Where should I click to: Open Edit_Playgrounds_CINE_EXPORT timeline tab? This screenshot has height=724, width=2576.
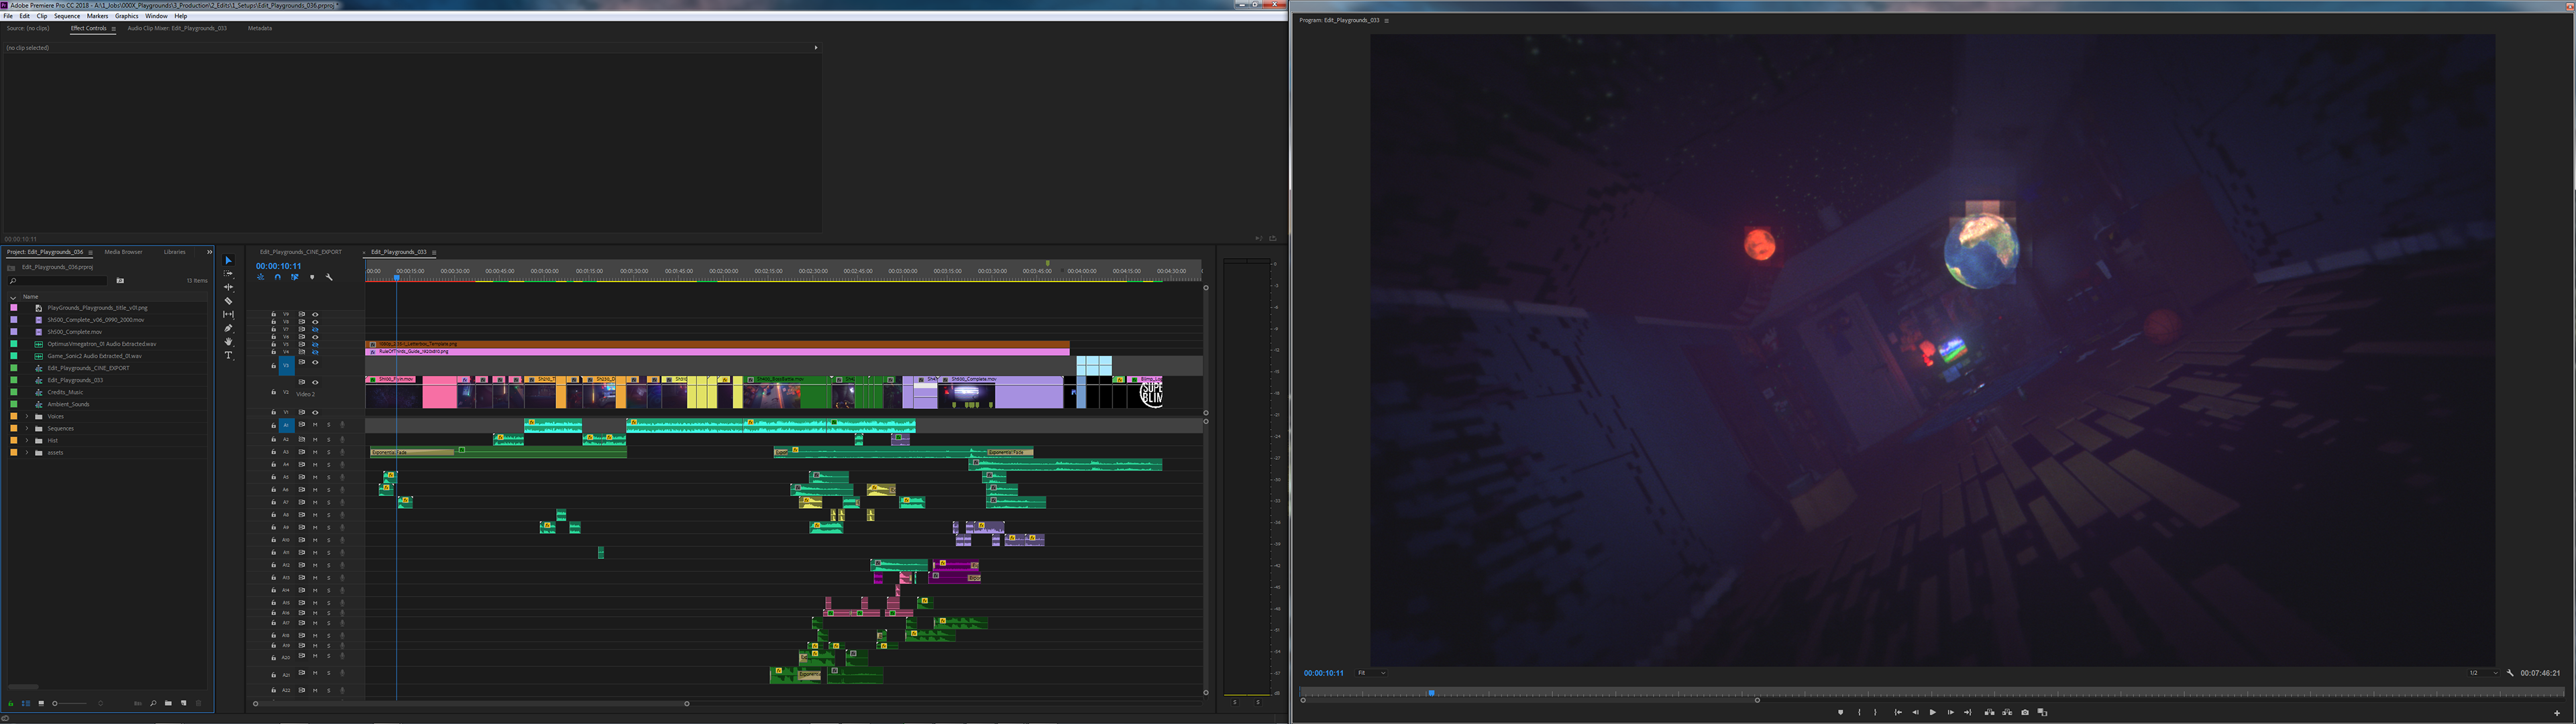coord(301,252)
